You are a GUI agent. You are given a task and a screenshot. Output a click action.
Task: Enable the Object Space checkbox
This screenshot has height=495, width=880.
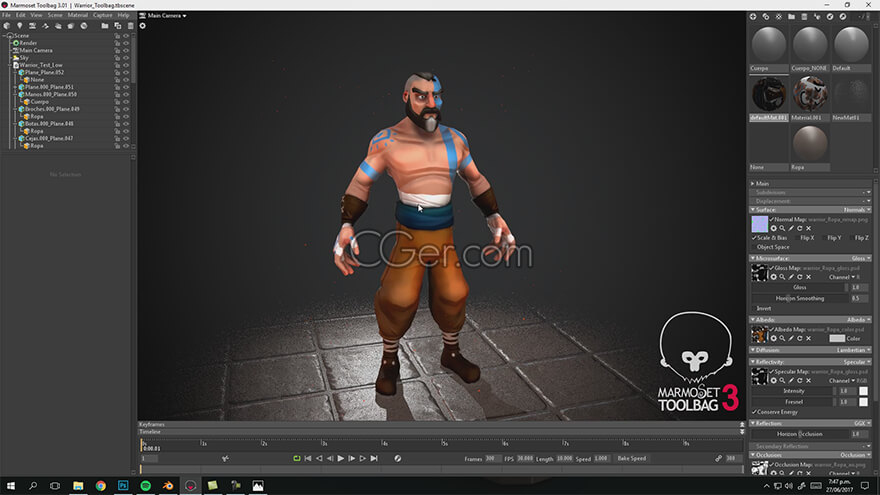[x=754, y=247]
